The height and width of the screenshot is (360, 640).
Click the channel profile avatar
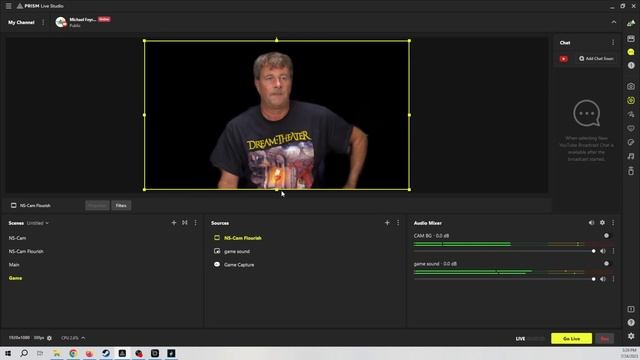[x=61, y=22]
